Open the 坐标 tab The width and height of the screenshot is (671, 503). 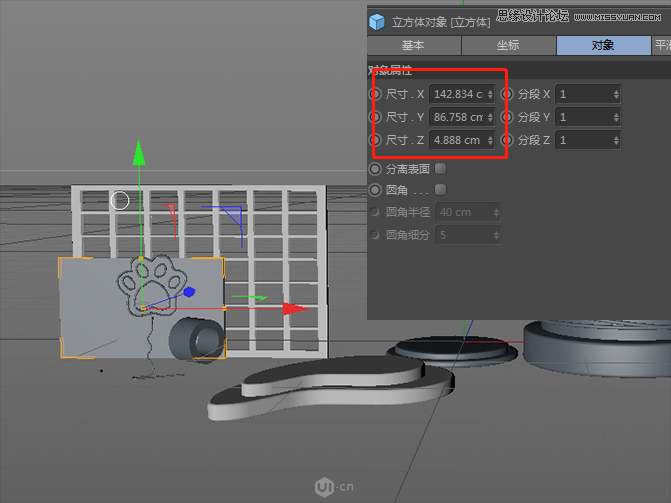point(508,45)
